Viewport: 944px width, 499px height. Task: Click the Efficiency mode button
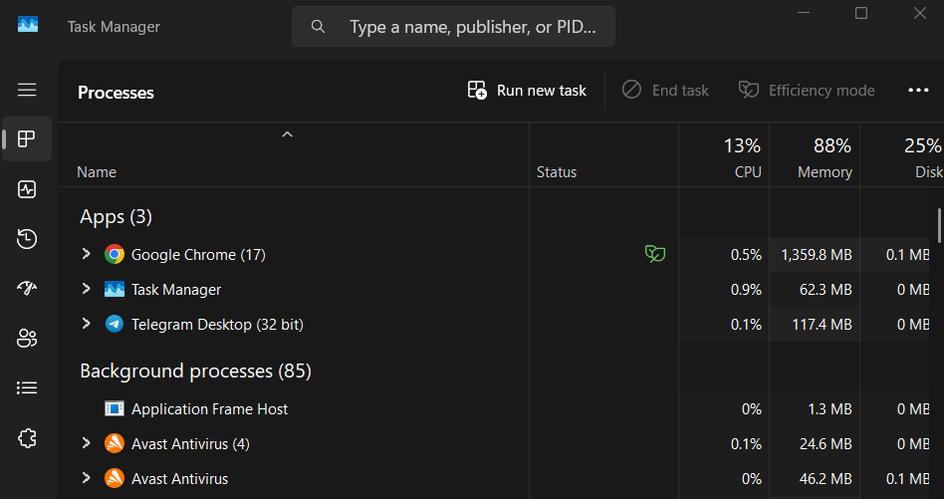pos(807,90)
